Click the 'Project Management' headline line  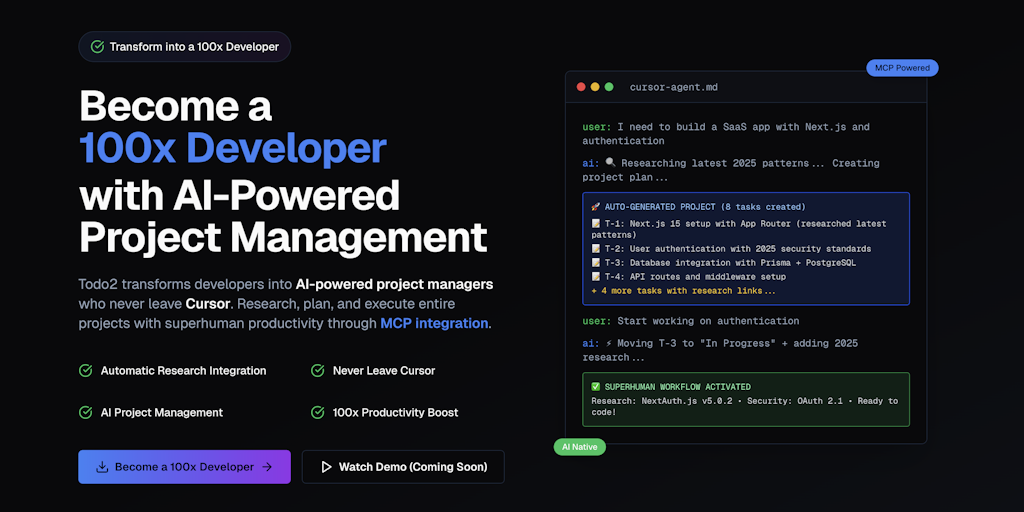[283, 238]
